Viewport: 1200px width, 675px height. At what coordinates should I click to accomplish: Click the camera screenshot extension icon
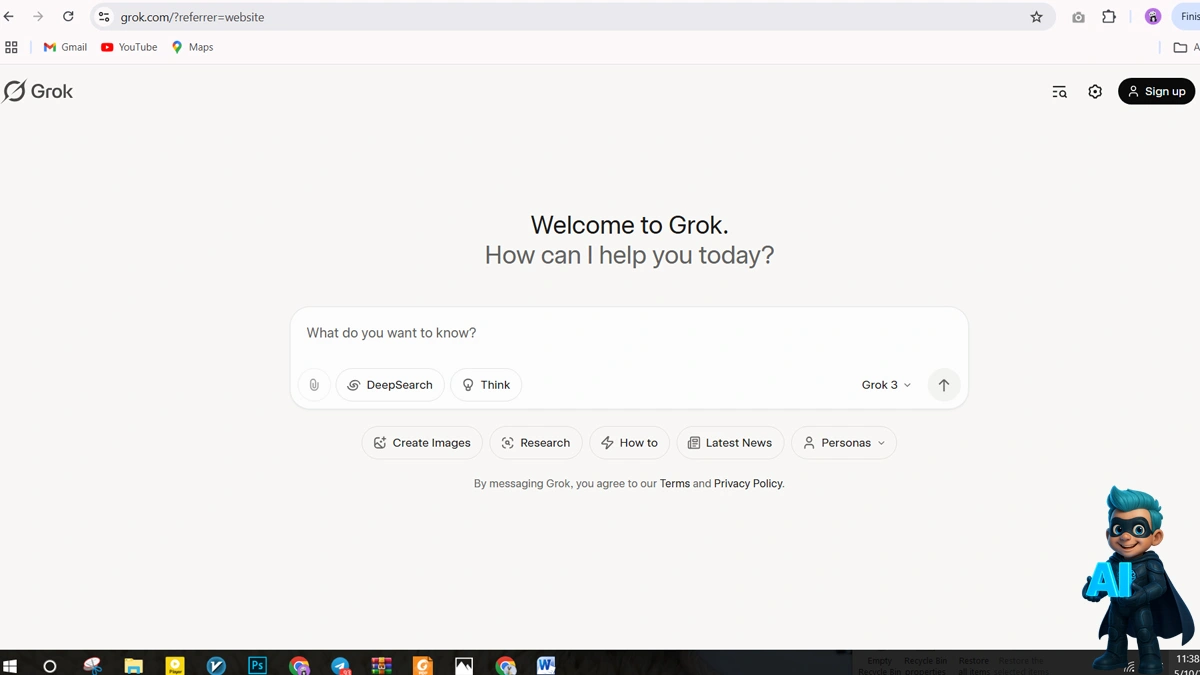pos(1078,17)
